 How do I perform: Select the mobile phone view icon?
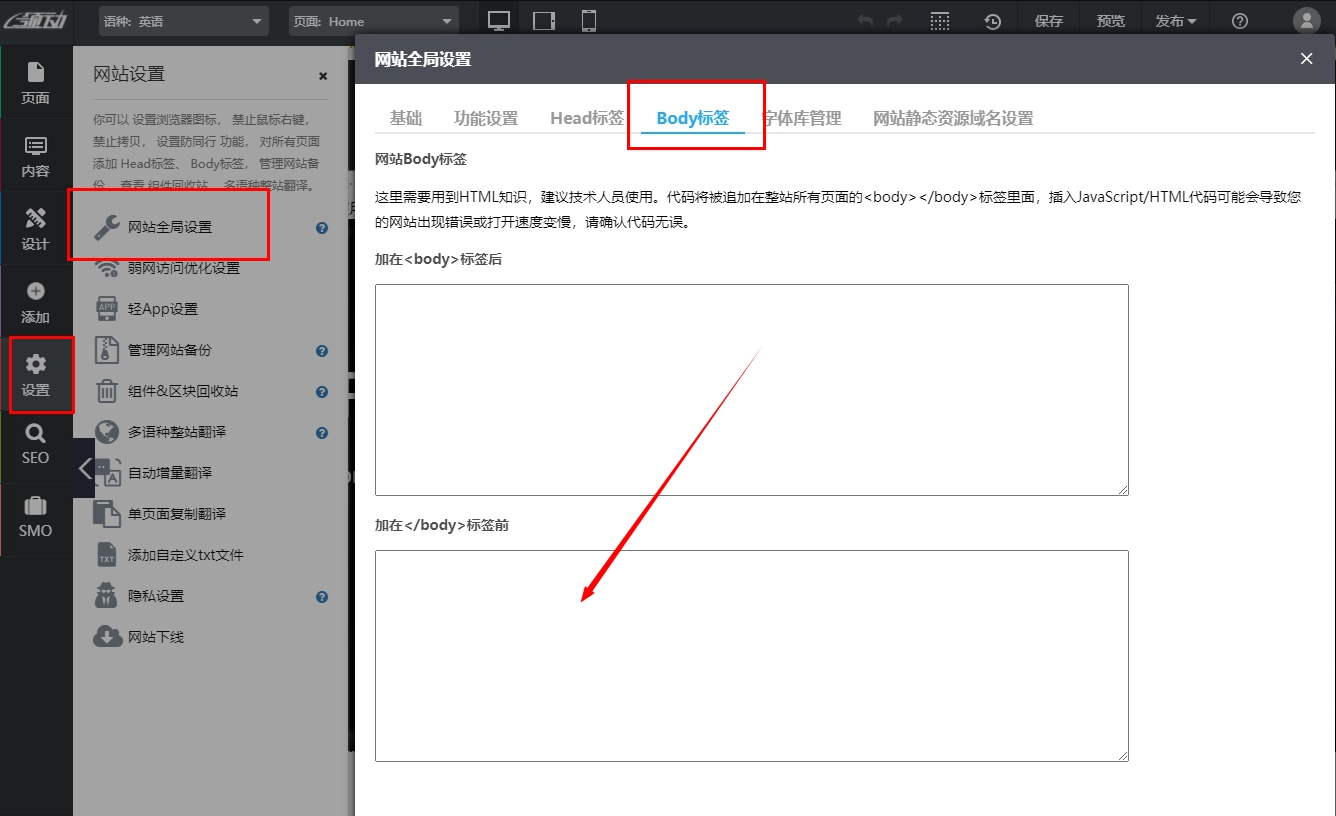coord(589,21)
